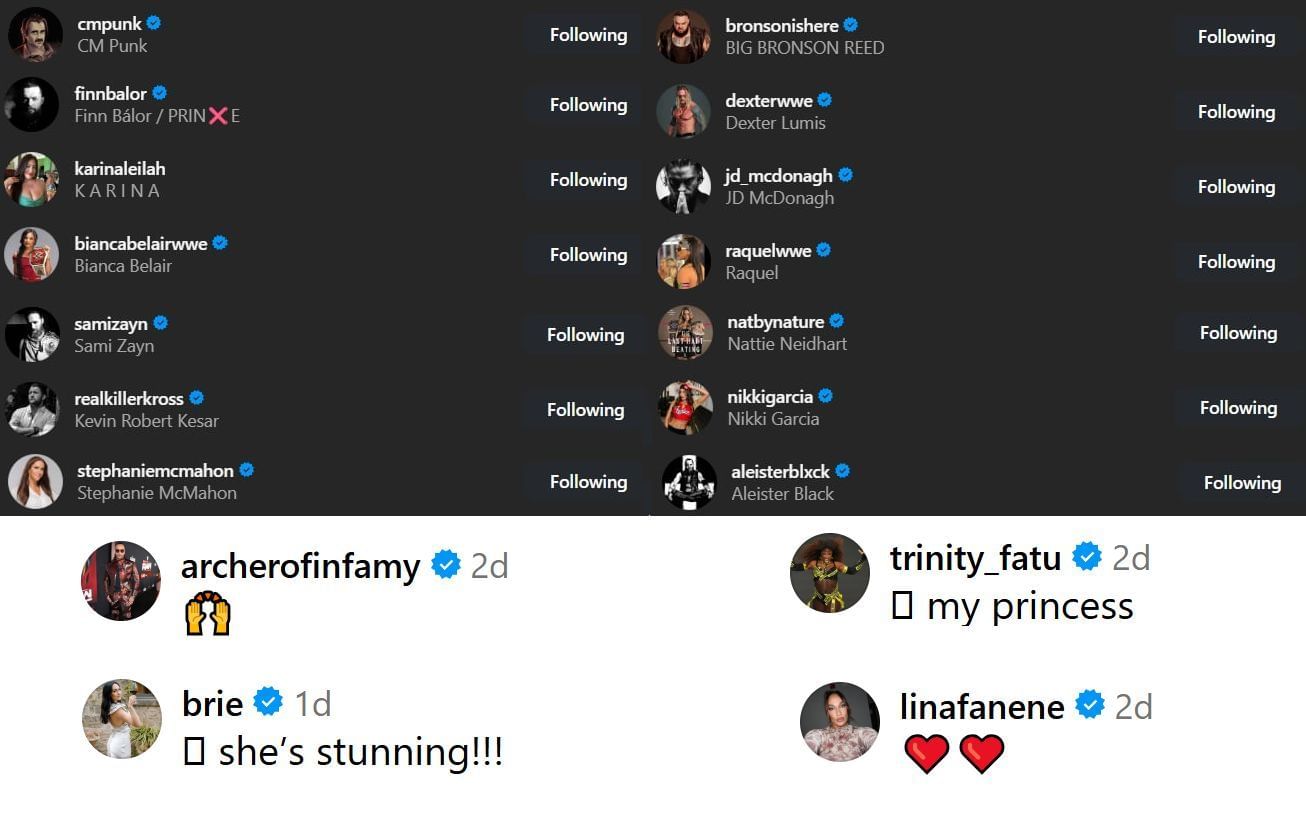Image resolution: width=1306 pixels, height=822 pixels.
Task: Toggle Following for jd_mcdonagh
Action: point(1236,187)
